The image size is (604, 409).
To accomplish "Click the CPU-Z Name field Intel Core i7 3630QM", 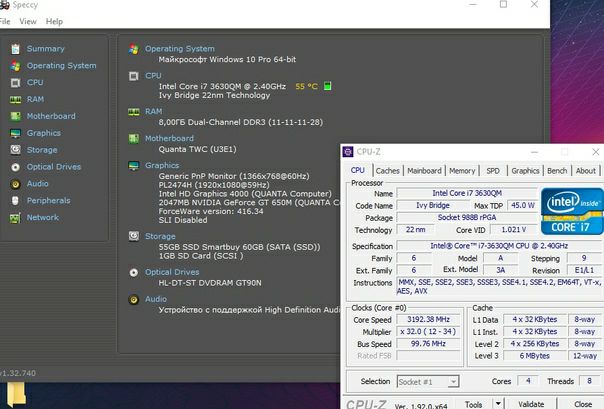I will pyautogui.click(x=467, y=193).
